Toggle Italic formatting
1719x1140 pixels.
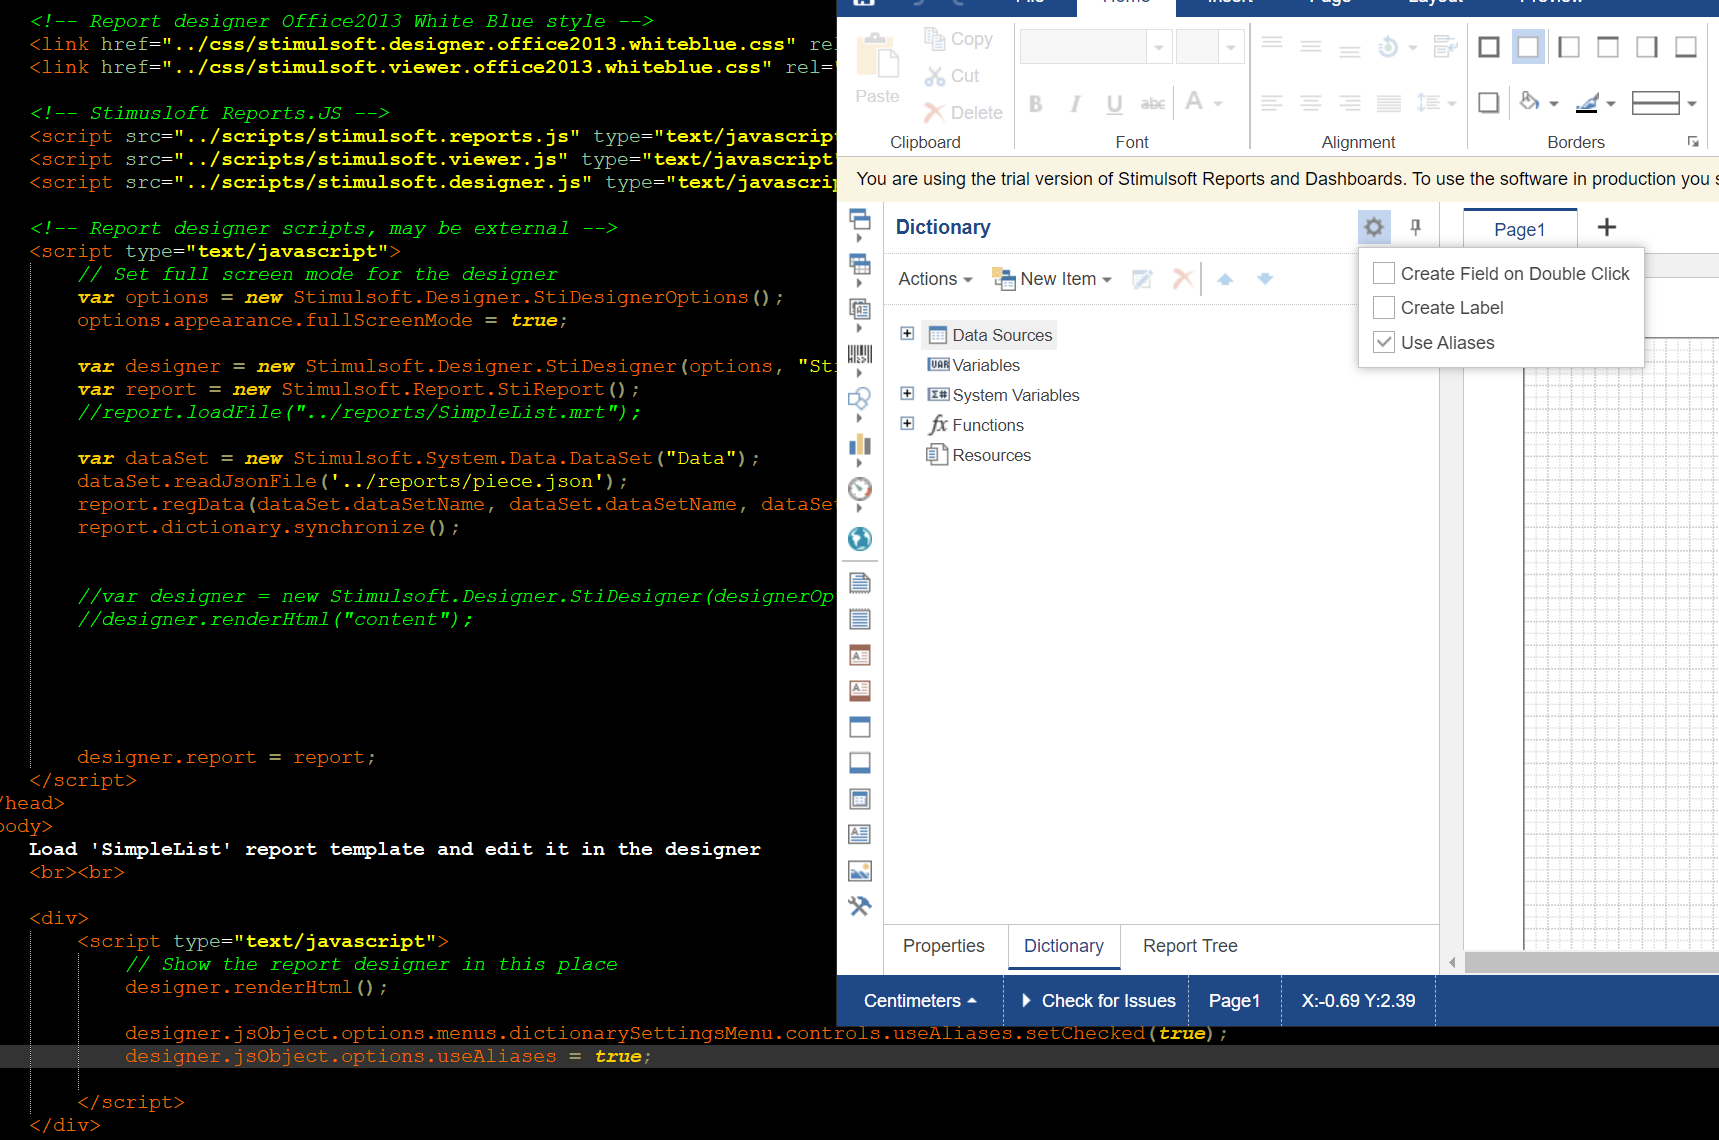1075,103
